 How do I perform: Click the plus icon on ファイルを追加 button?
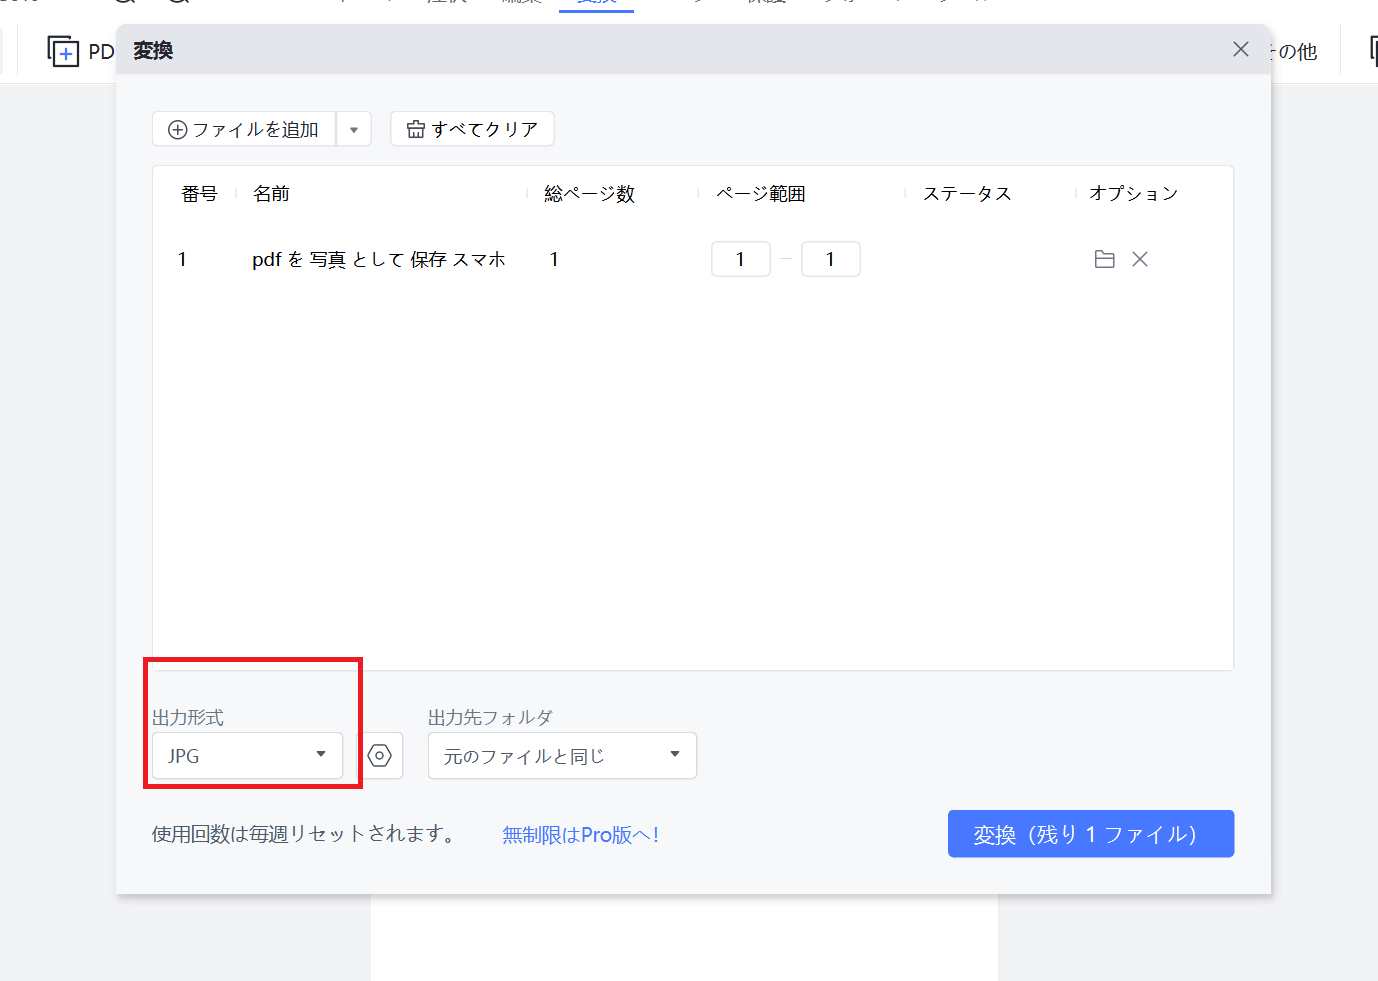(177, 128)
